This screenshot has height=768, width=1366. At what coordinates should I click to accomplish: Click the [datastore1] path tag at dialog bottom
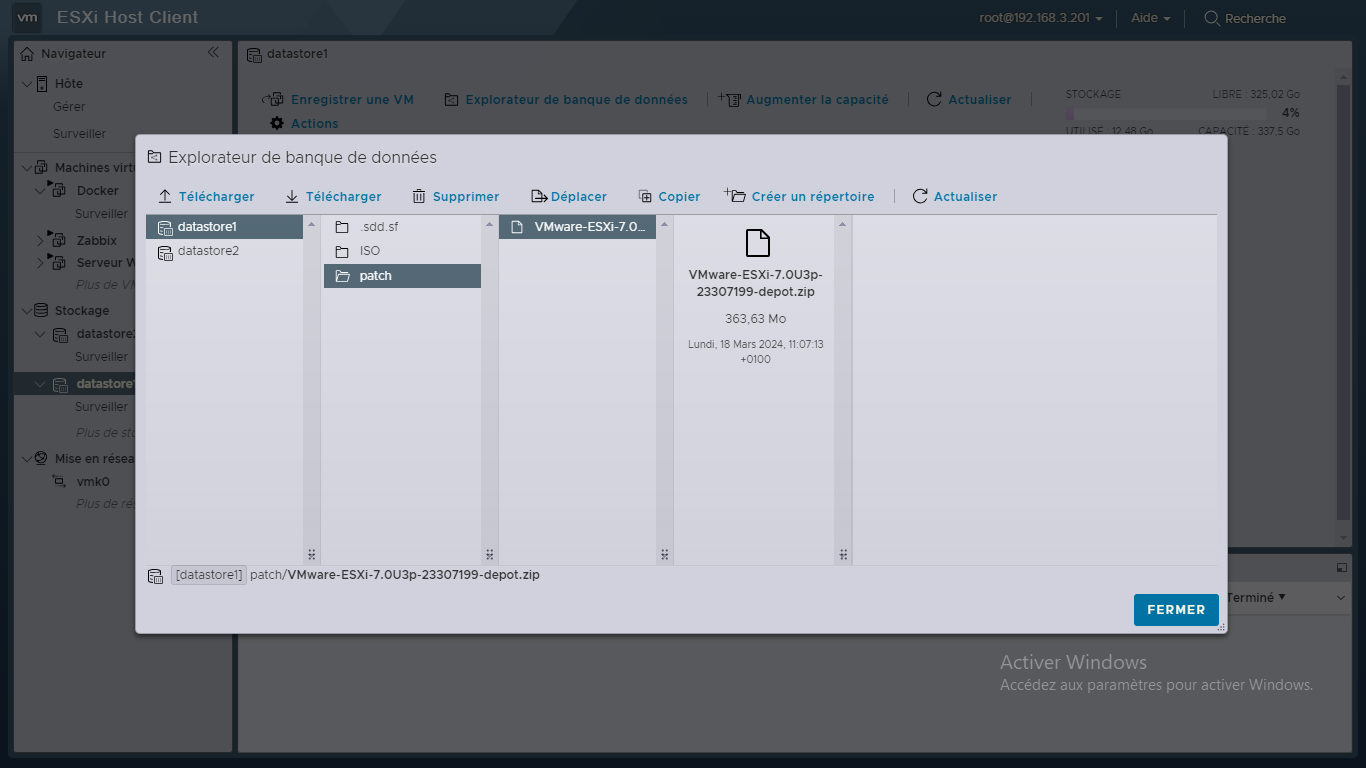click(209, 575)
